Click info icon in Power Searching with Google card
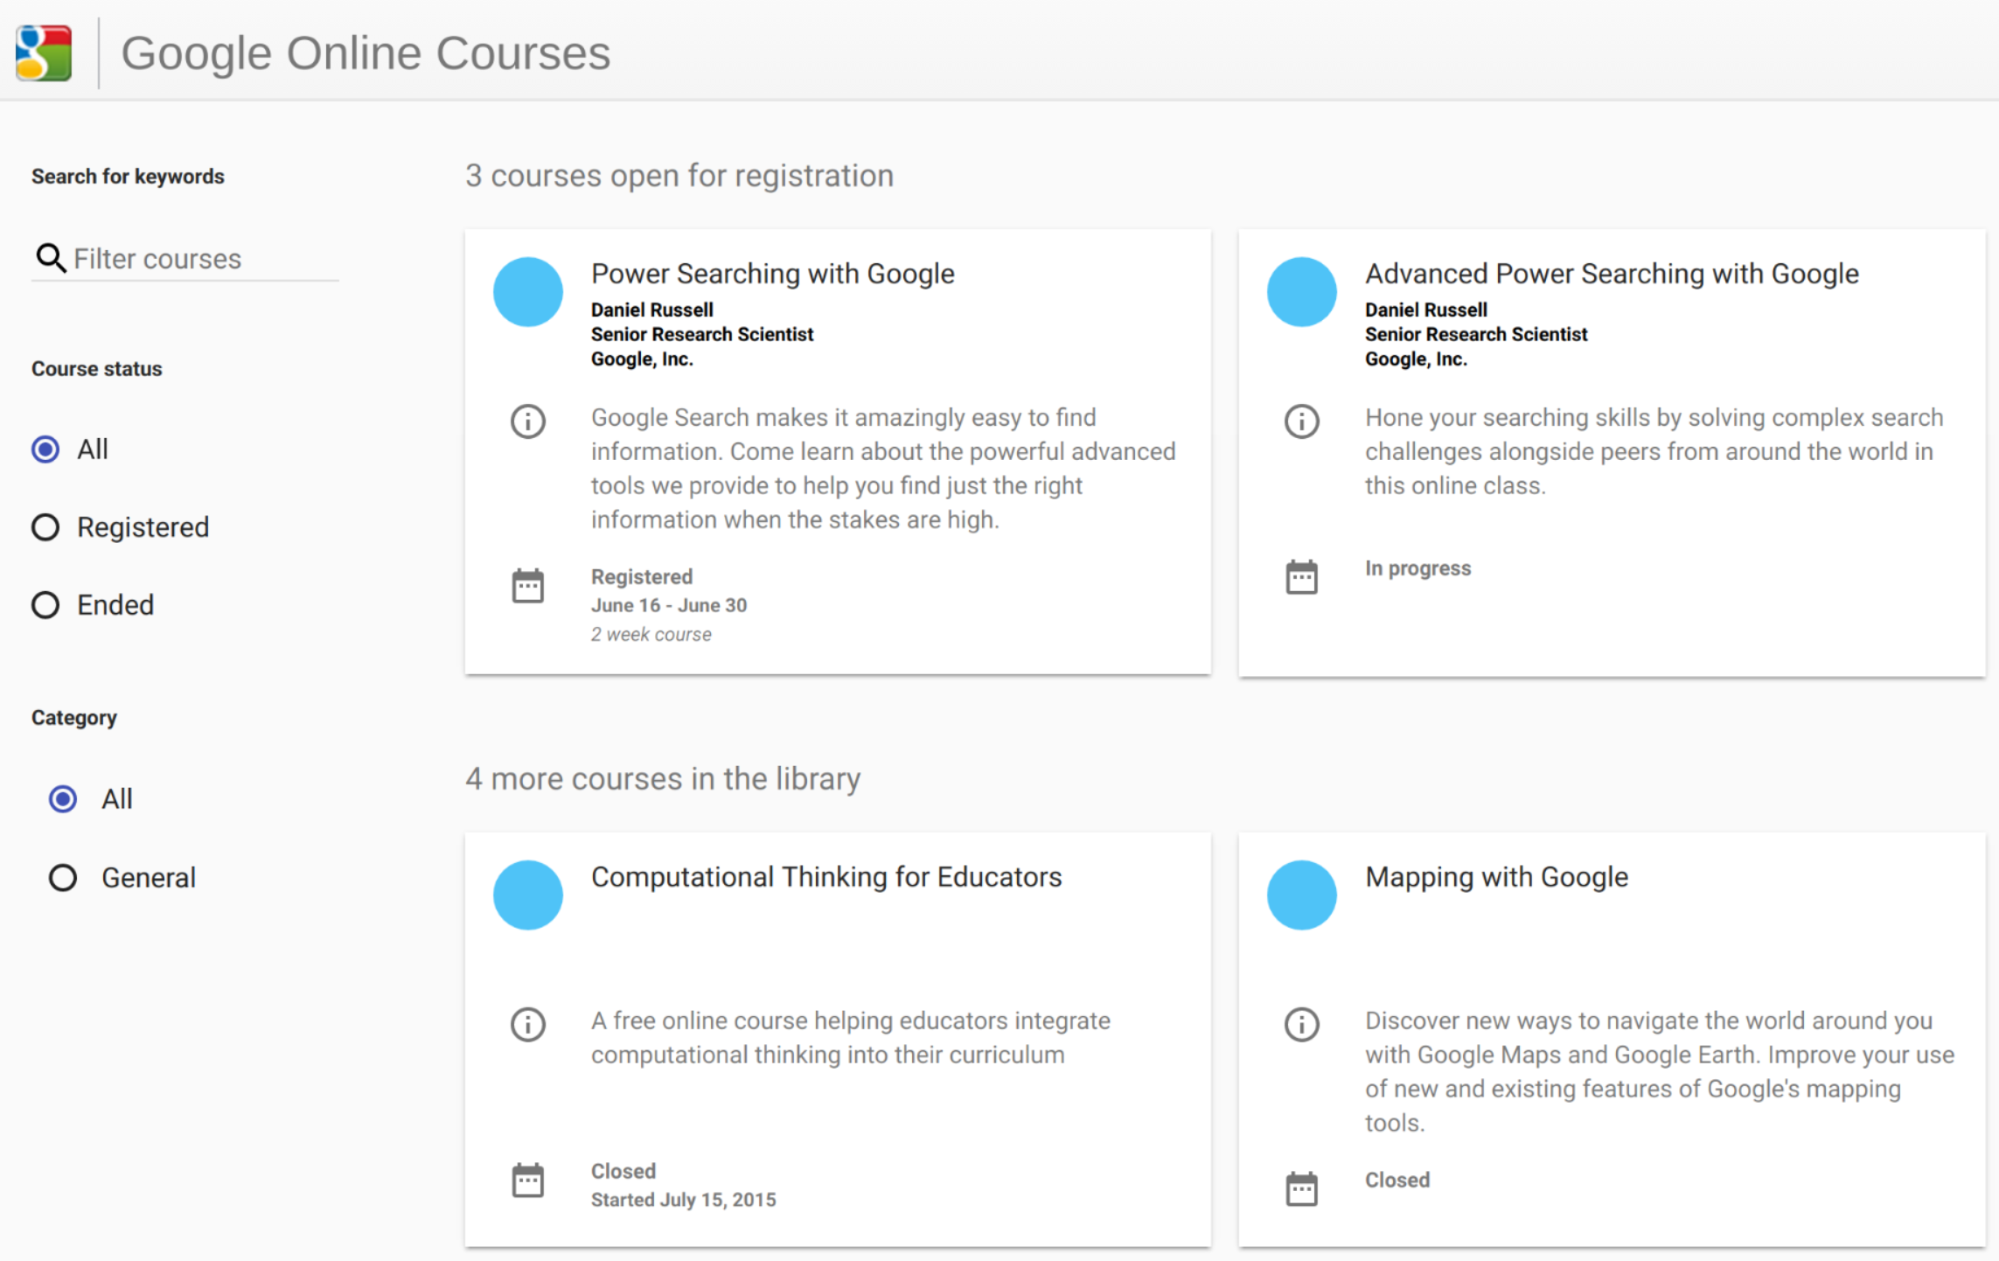Screen dimensions: 1999x1261 tap(528, 421)
